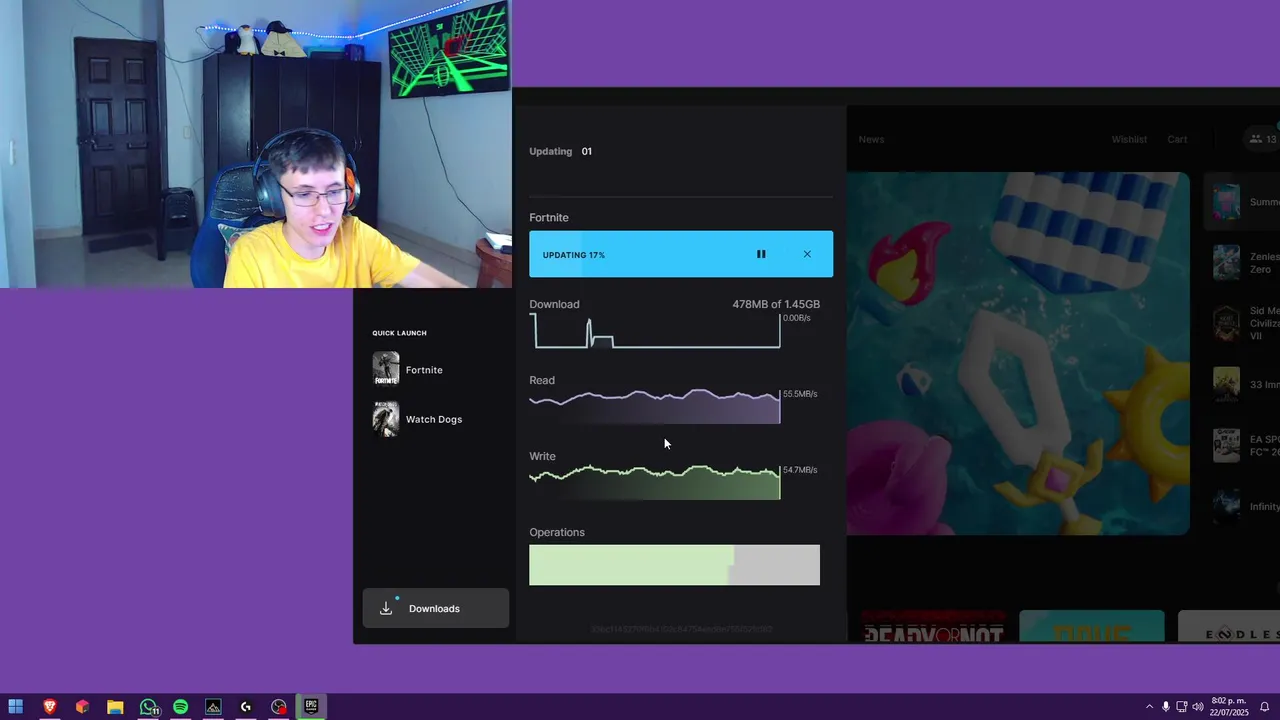Open Brave browser from taskbar

click(49, 707)
